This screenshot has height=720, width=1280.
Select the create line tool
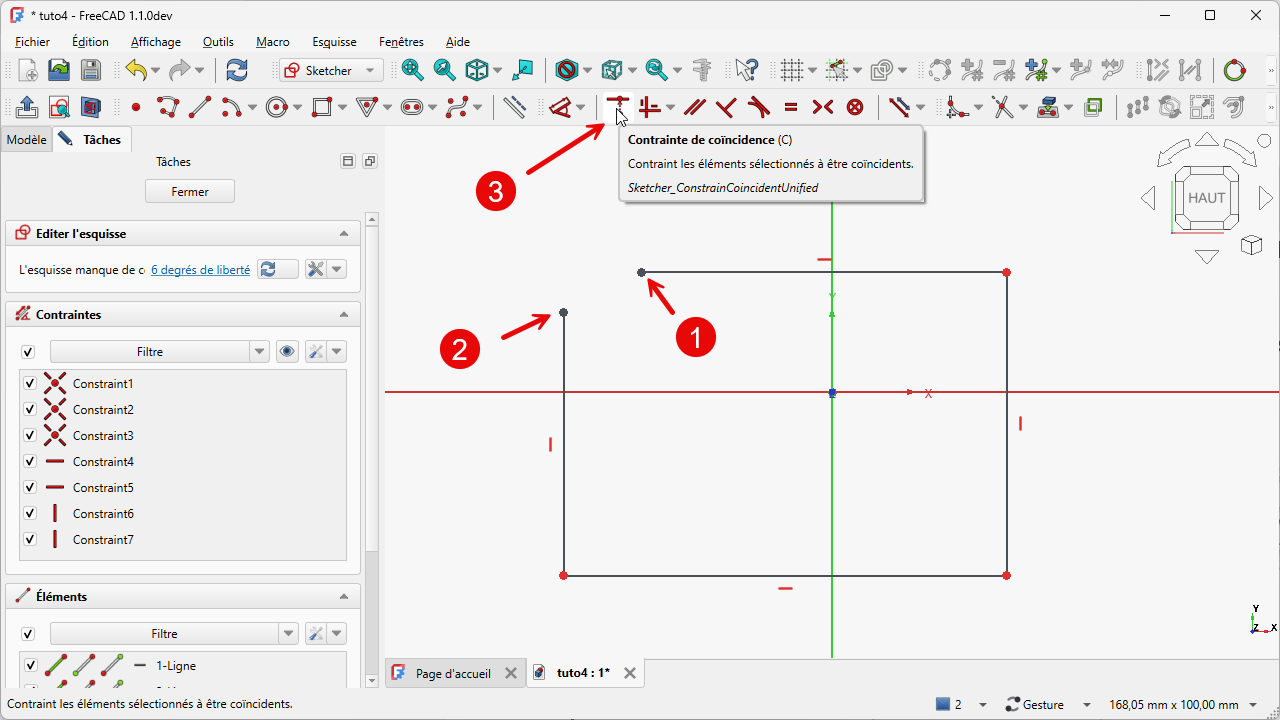click(200, 107)
